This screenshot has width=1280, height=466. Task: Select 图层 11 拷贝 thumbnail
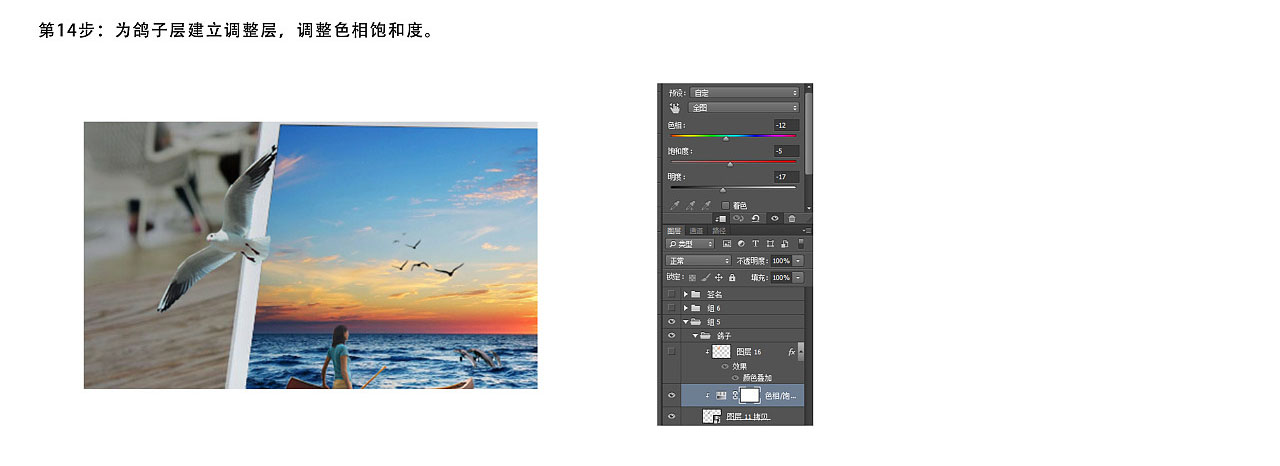click(x=712, y=417)
